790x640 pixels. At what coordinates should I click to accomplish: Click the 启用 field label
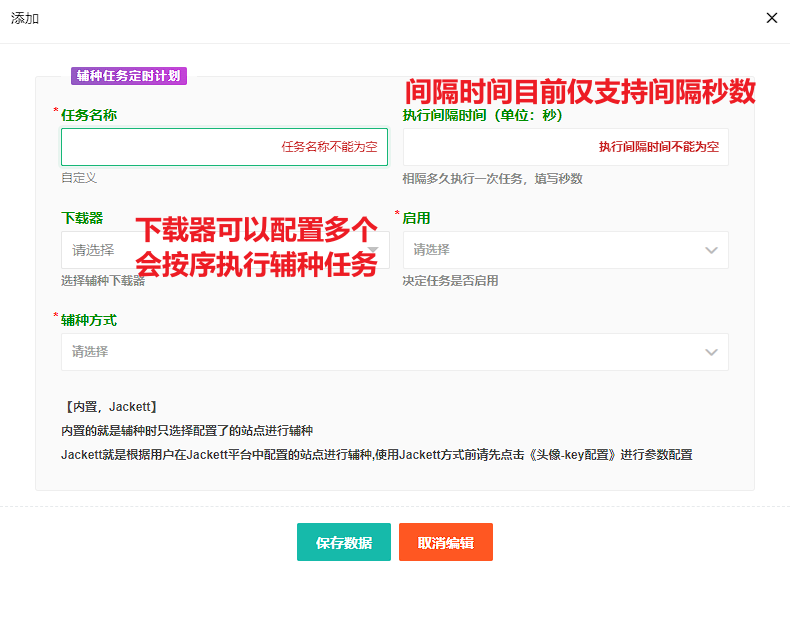pyautogui.click(x=416, y=218)
